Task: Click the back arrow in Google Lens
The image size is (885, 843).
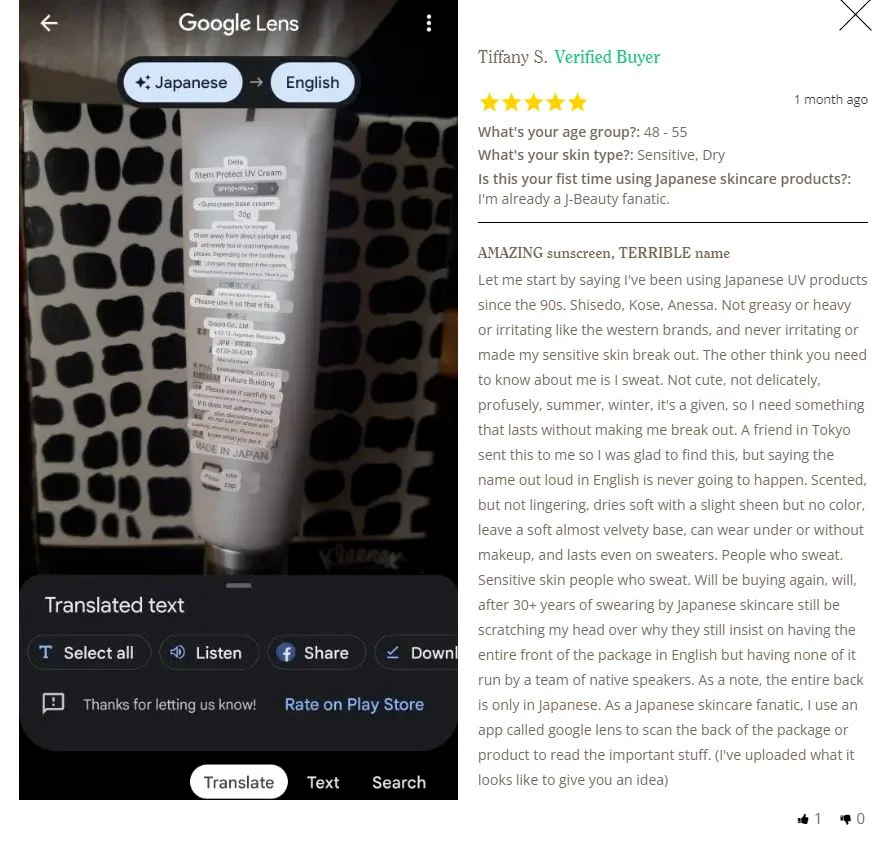Action: coord(49,23)
